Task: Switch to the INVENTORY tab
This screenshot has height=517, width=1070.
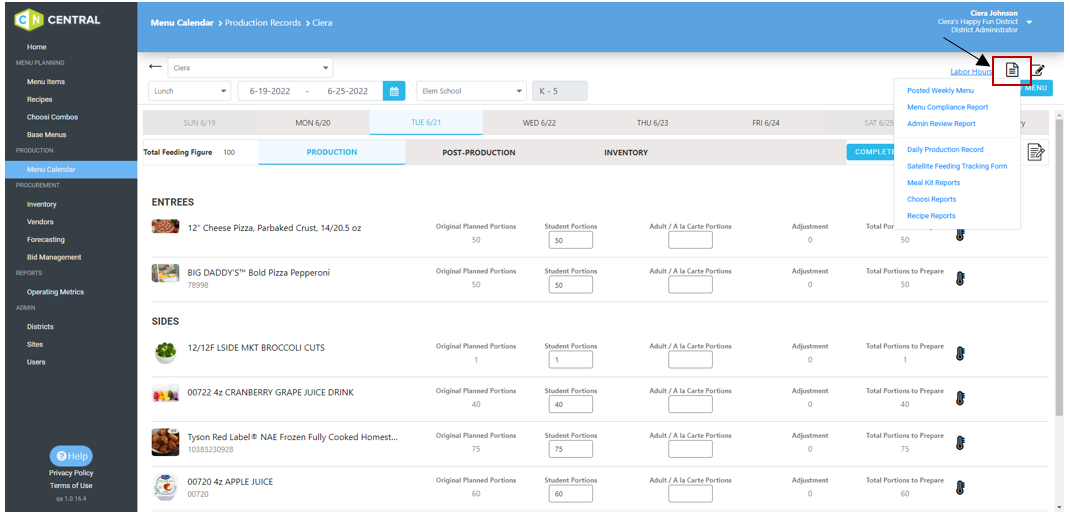Action: click(x=626, y=152)
